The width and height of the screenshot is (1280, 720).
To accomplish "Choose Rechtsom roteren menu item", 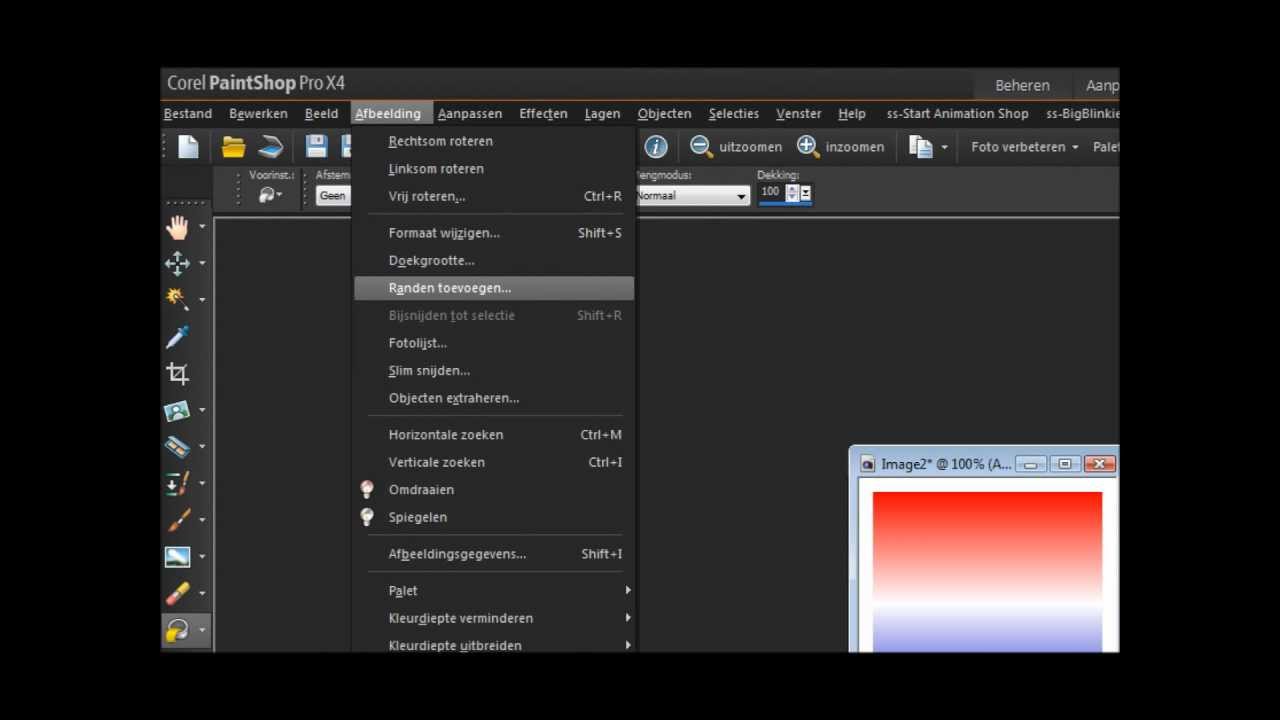I will (x=494, y=141).
